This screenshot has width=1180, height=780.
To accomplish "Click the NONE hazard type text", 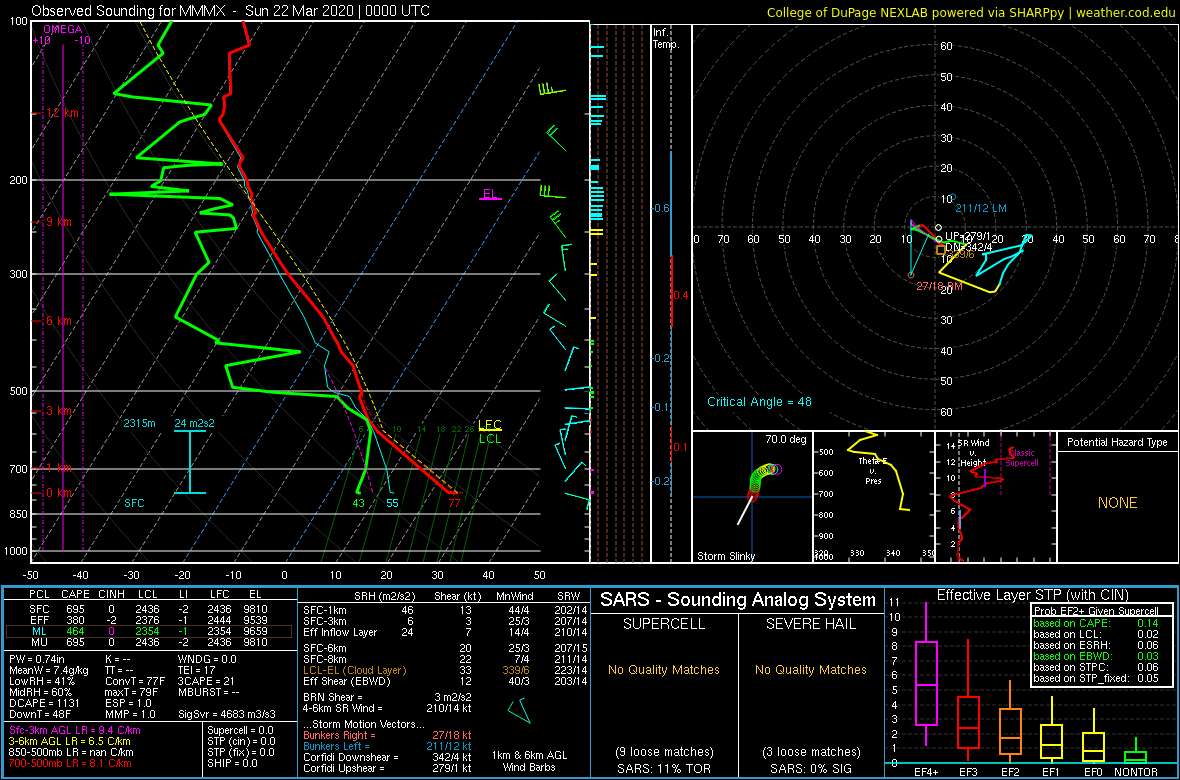I will click(x=1117, y=503).
